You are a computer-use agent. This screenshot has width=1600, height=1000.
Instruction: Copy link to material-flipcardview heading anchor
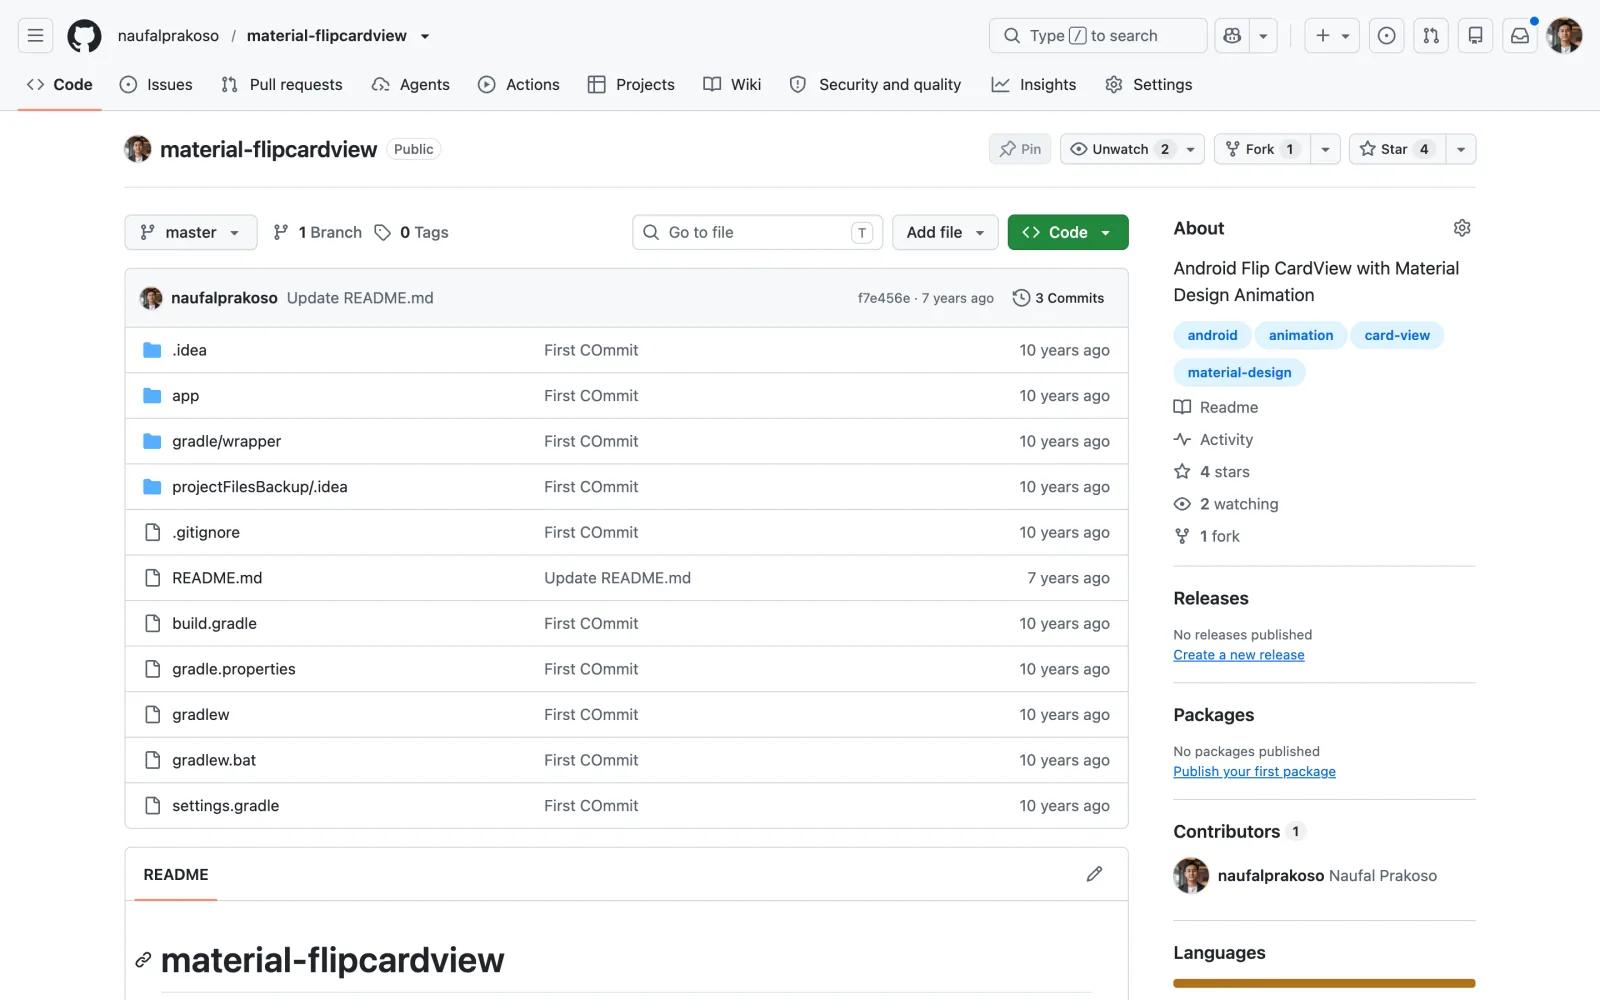click(x=143, y=960)
